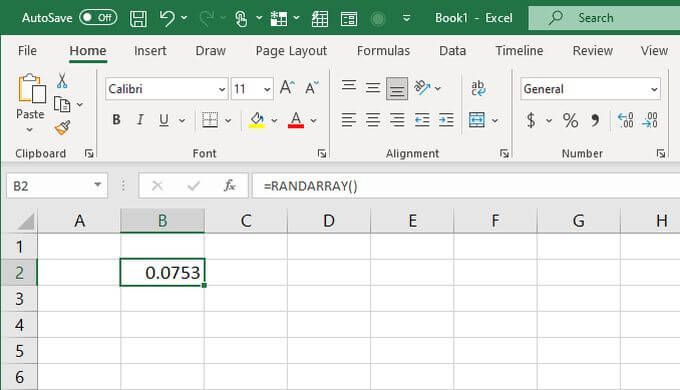Toggle Bold formatting

tap(116, 120)
